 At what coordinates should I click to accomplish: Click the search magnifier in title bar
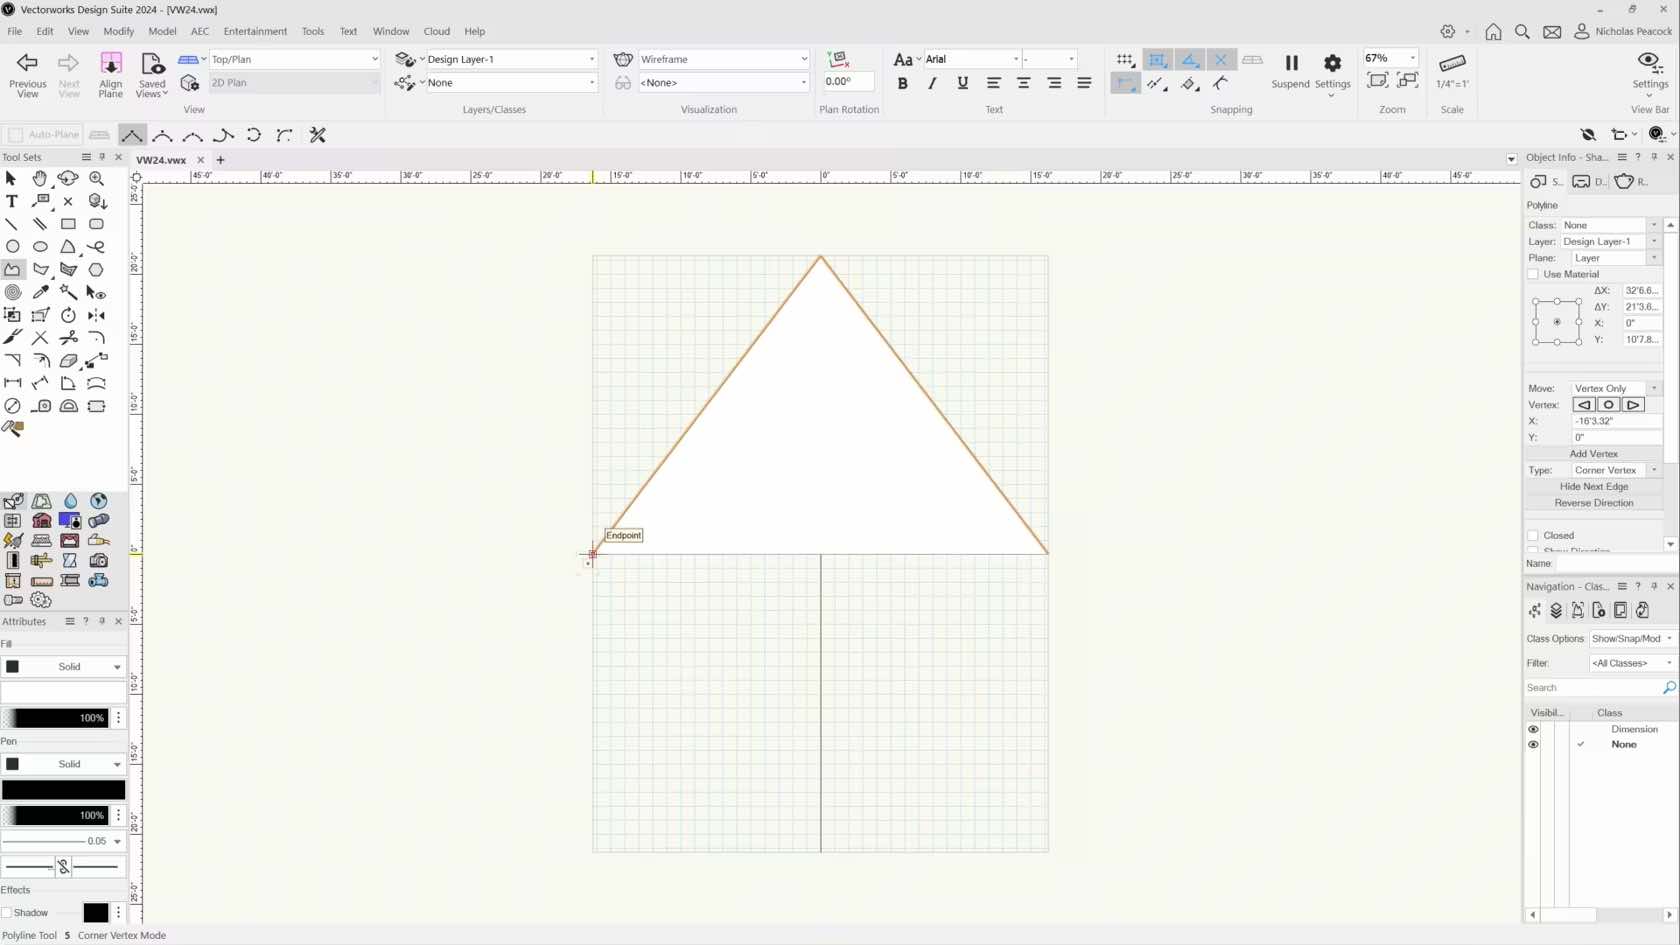(x=1522, y=32)
